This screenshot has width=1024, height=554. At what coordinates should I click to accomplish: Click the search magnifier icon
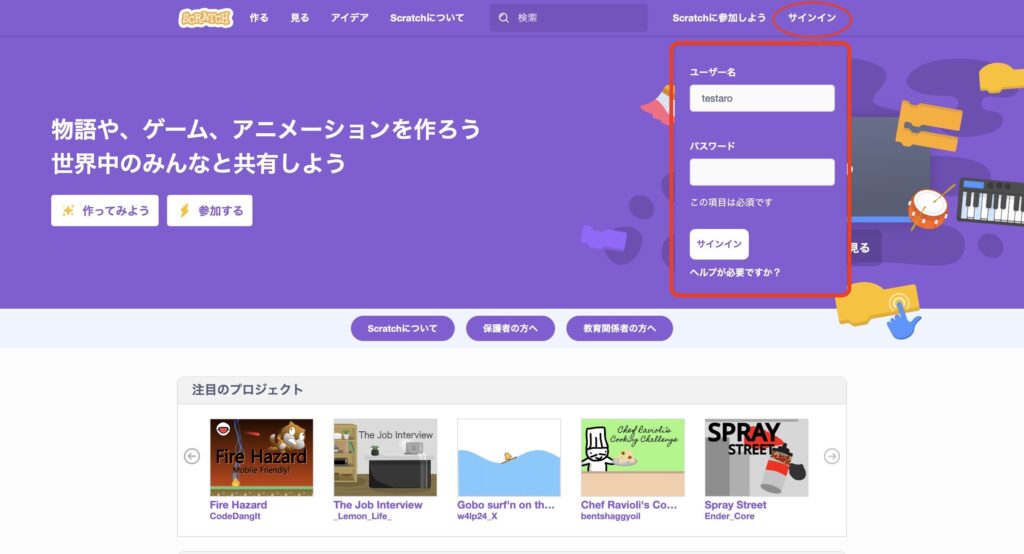pos(503,18)
